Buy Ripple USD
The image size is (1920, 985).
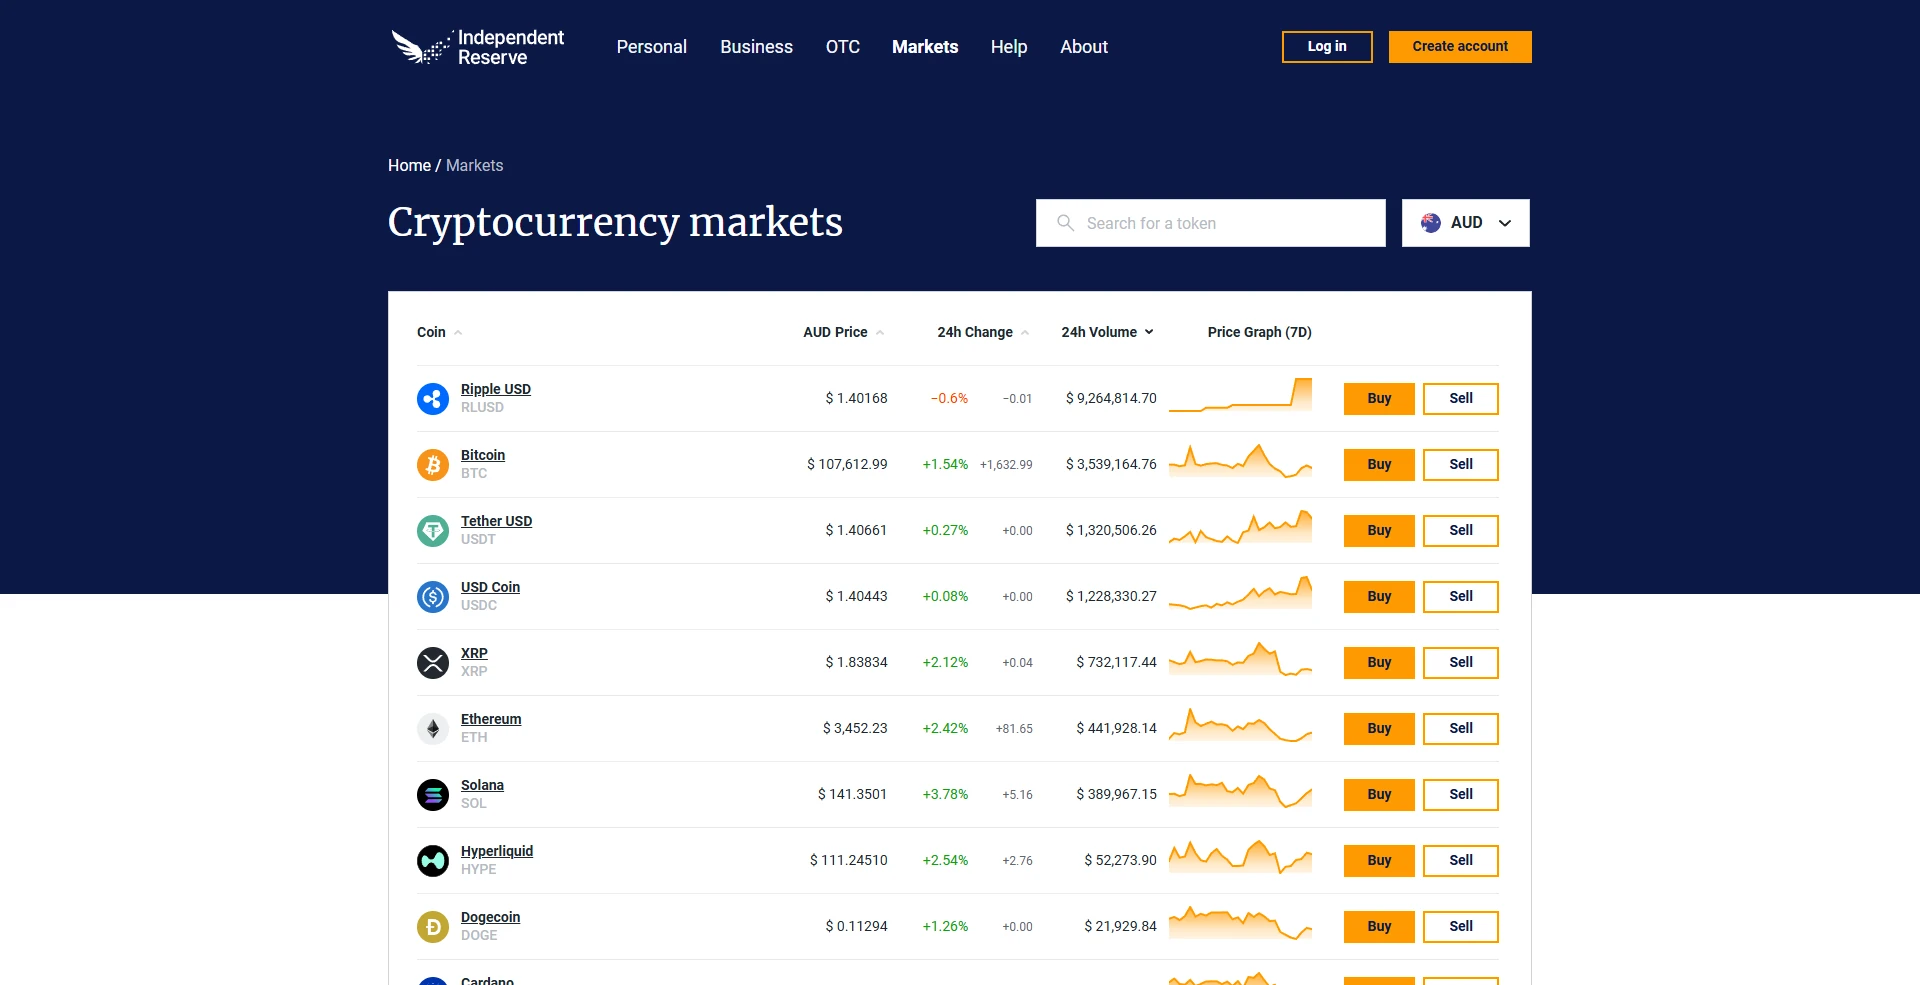pyautogui.click(x=1379, y=399)
